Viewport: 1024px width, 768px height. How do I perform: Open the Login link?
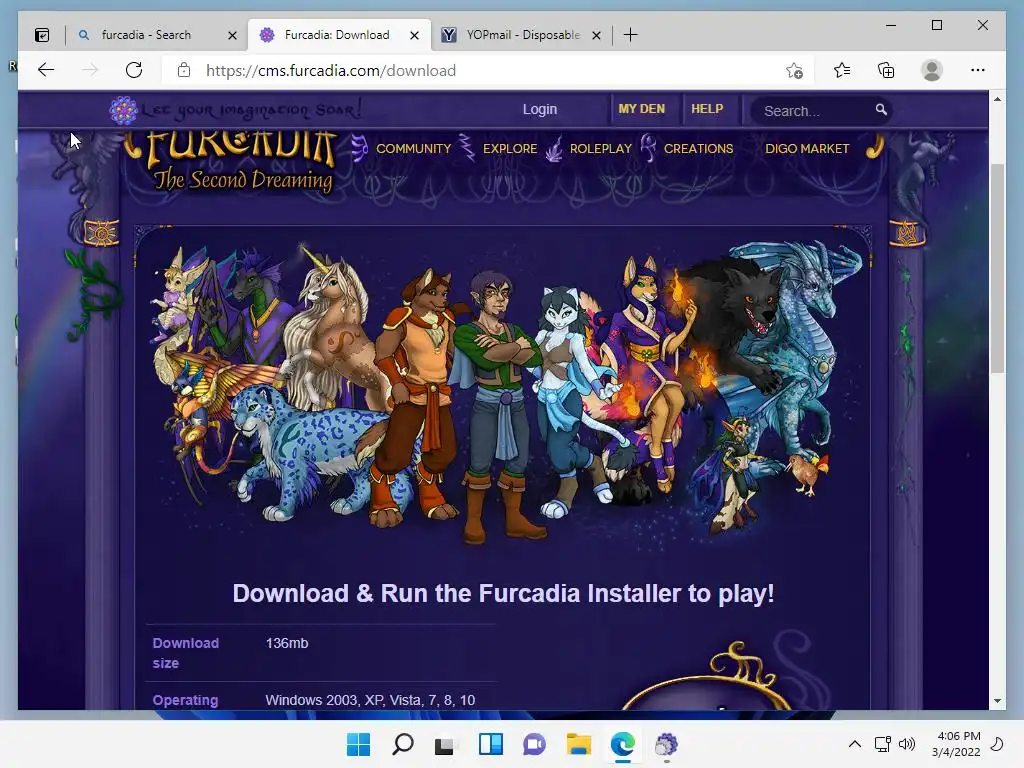[x=539, y=109]
